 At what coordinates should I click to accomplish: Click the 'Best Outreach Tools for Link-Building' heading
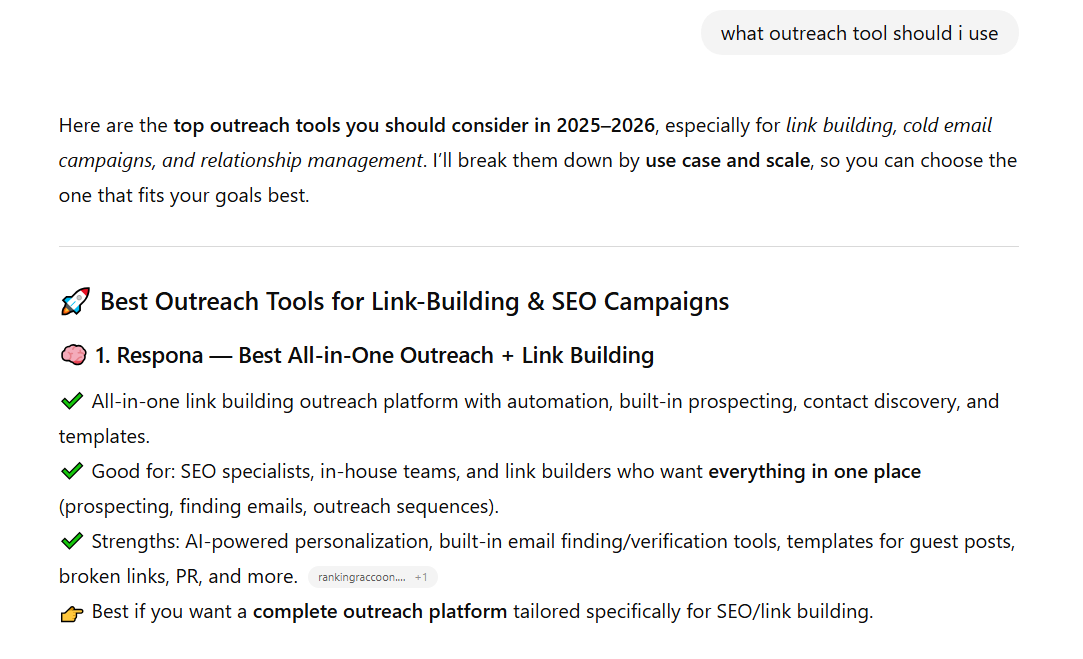(414, 302)
